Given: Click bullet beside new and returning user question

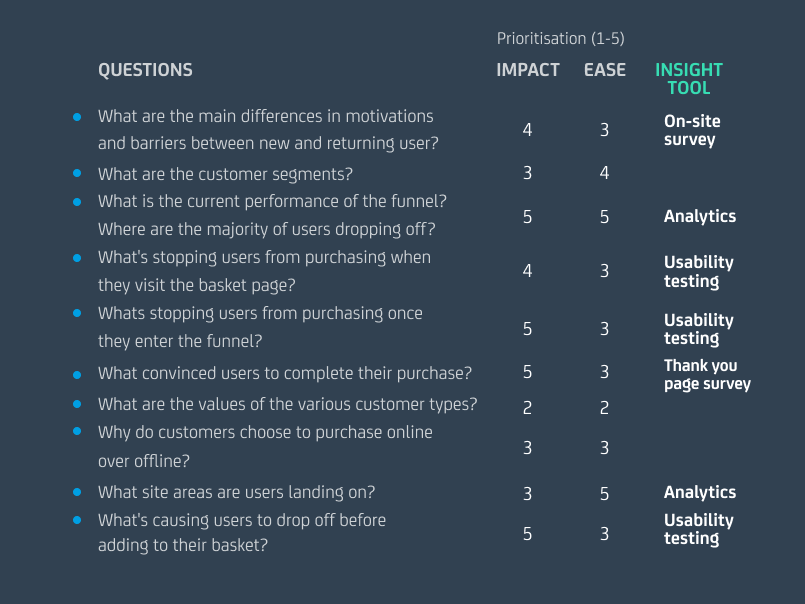Looking at the screenshot, I should (77, 117).
